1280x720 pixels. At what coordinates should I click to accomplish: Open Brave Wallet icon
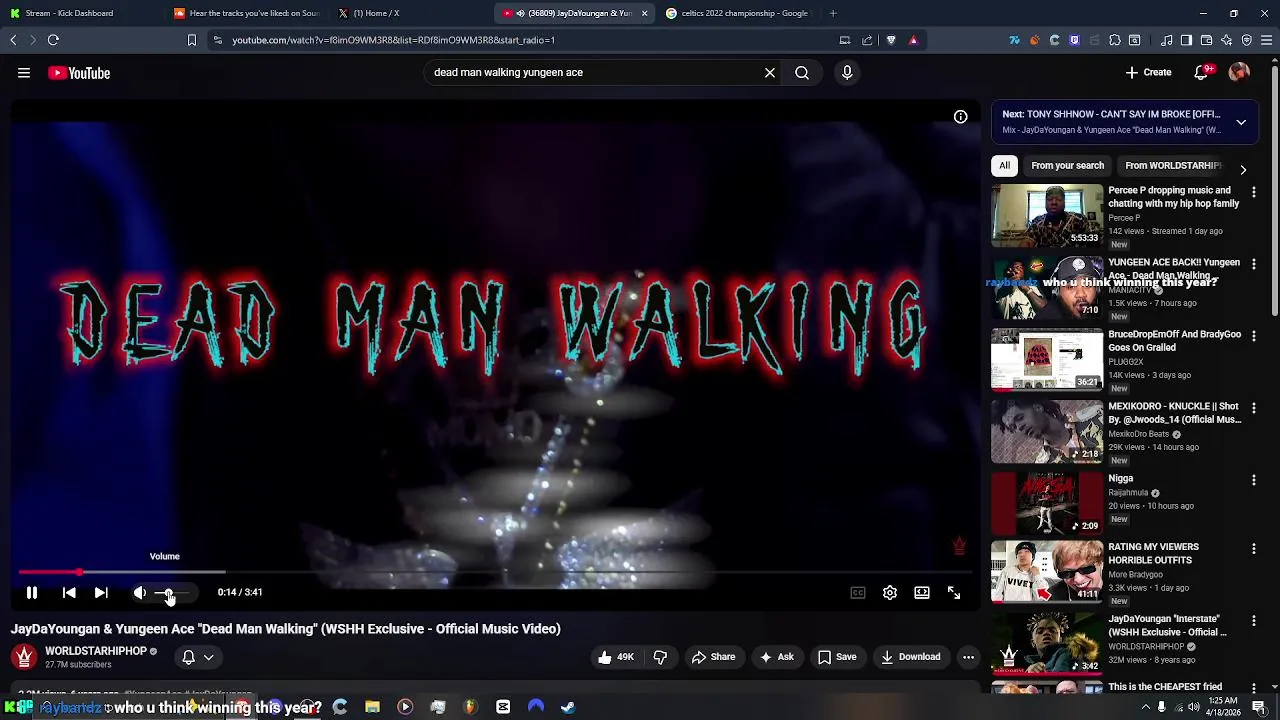click(1206, 40)
